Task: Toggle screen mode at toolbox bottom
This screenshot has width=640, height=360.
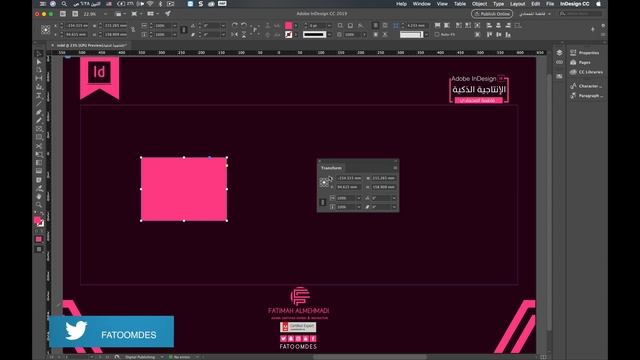Action: pyautogui.click(x=39, y=249)
